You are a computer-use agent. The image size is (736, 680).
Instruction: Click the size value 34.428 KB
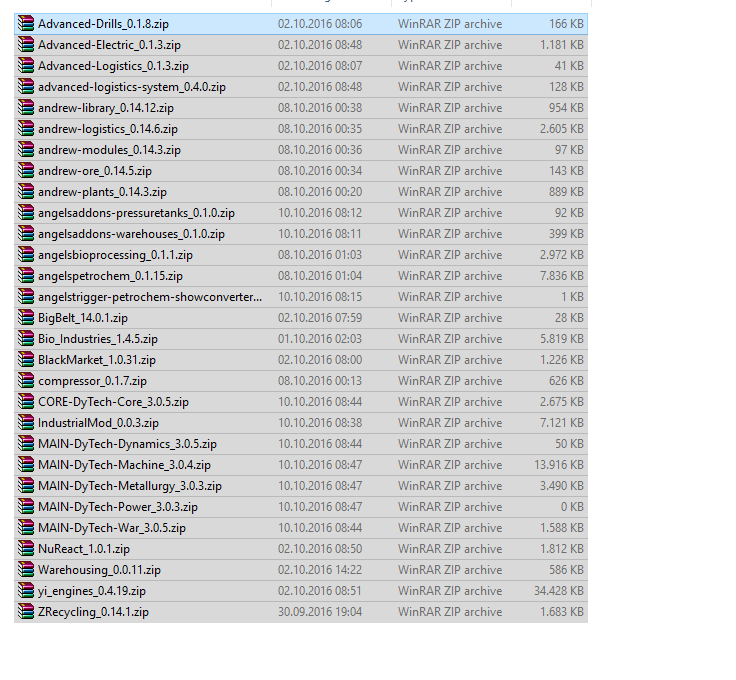559,591
